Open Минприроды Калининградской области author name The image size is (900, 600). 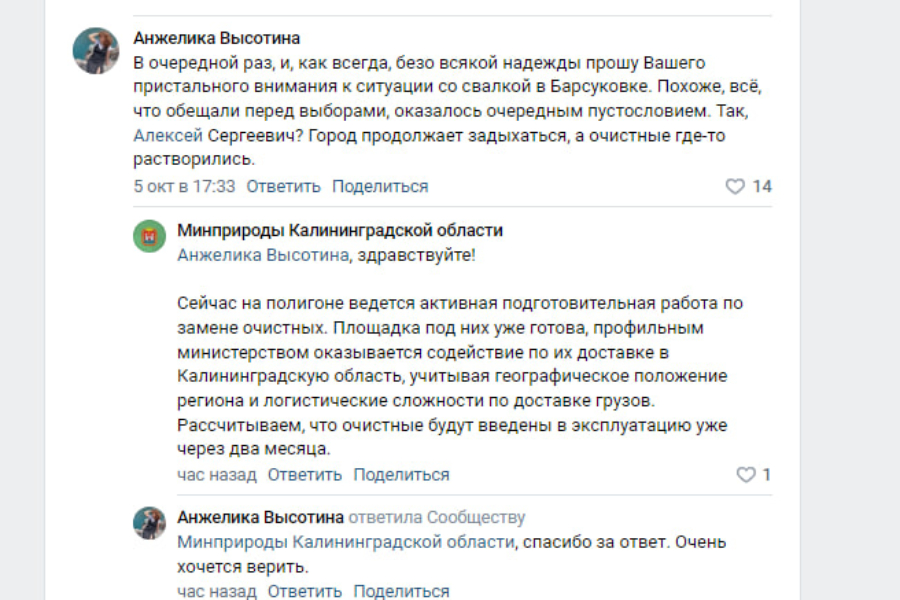click(340, 230)
